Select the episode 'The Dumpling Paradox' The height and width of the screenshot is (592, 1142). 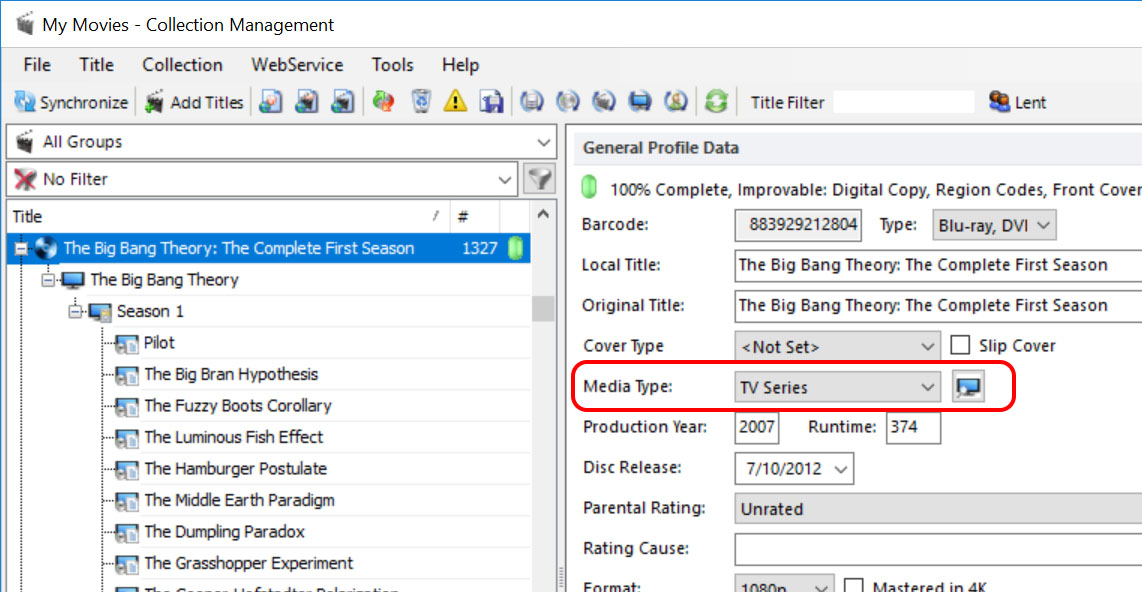(224, 532)
